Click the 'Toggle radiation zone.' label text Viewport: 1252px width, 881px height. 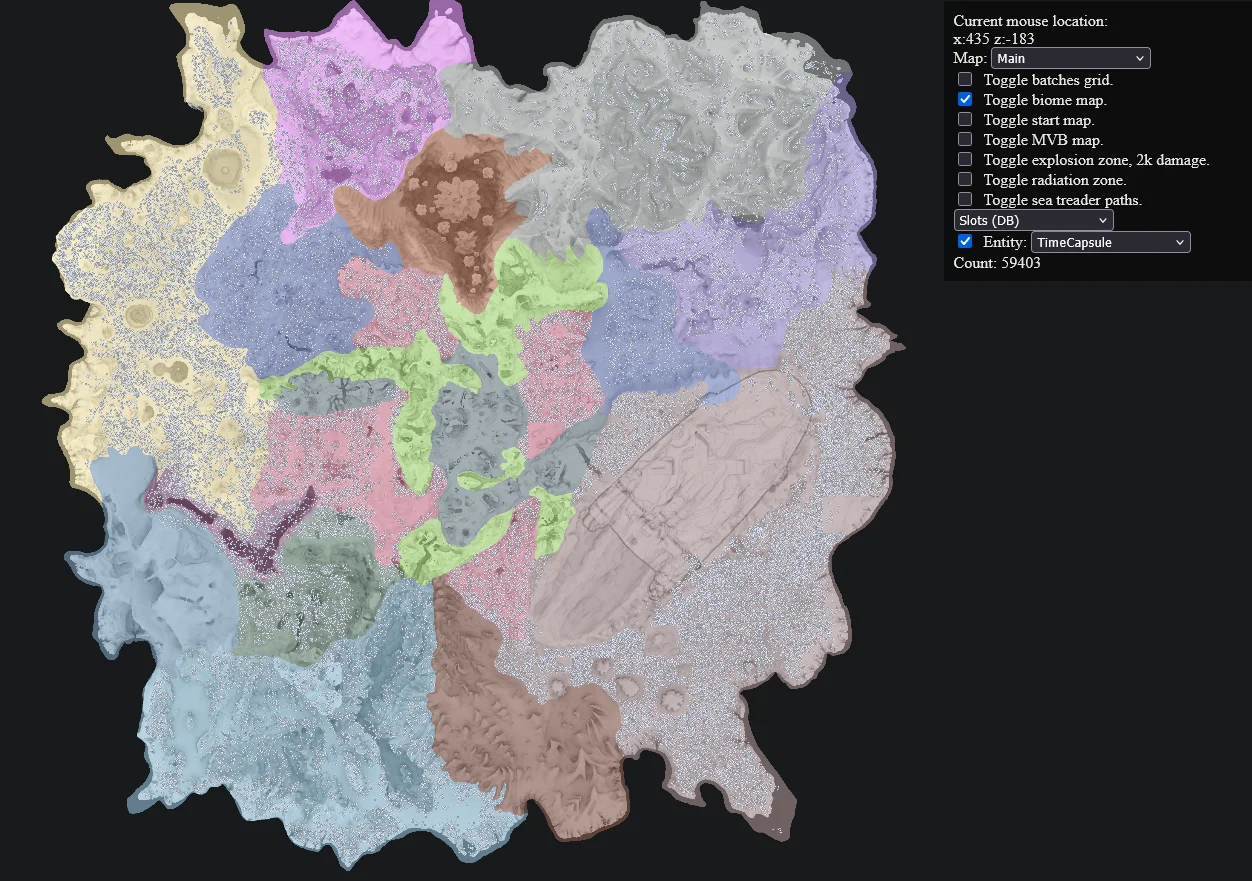point(1055,180)
